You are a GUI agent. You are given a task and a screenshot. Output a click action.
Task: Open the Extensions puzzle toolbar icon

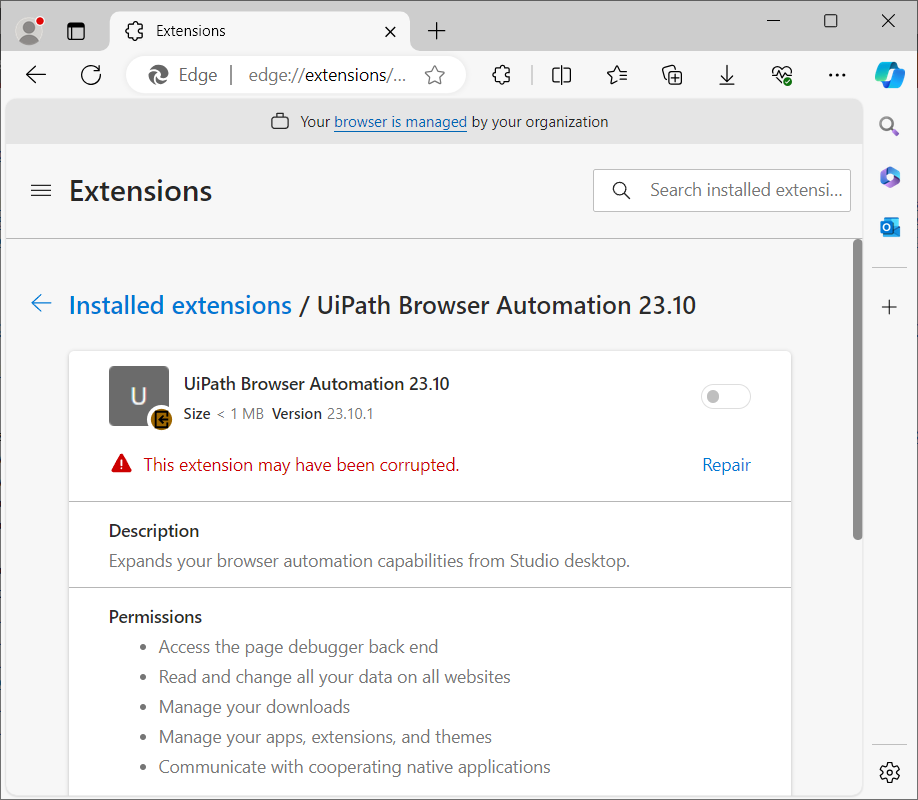502,75
